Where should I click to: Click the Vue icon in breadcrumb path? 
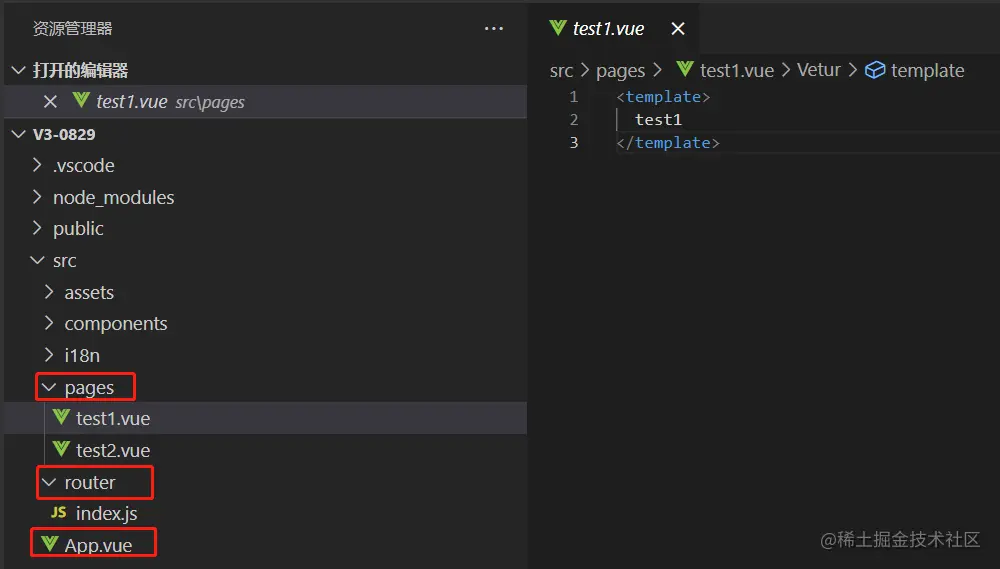[685, 69]
